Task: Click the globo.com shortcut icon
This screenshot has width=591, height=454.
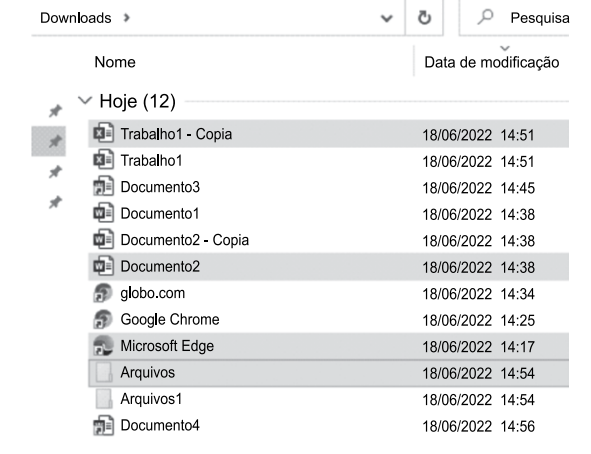Action: coord(103,293)
